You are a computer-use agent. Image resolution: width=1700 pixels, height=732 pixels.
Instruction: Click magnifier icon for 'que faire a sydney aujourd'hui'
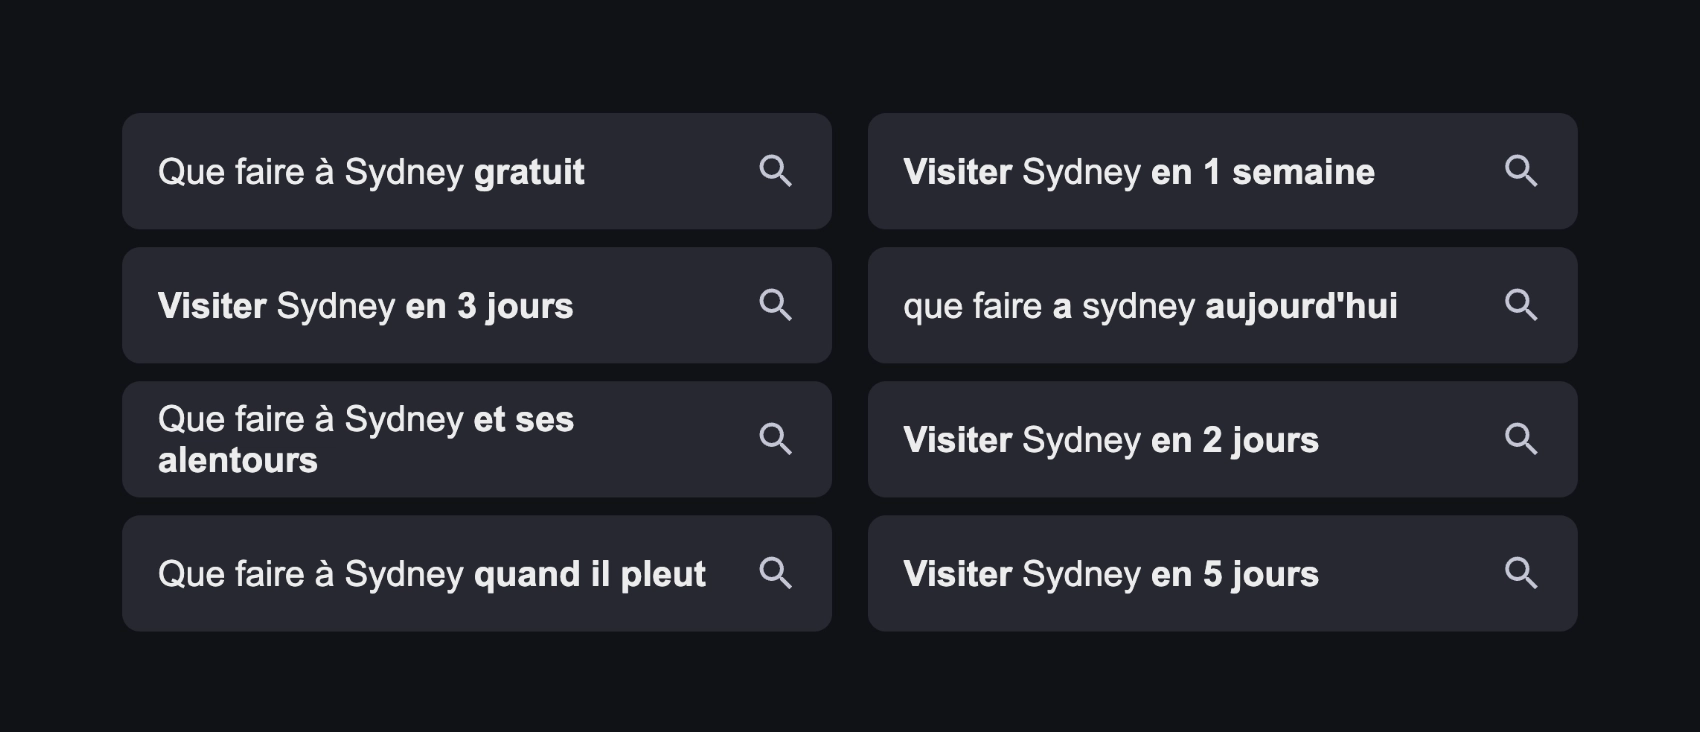point(1521,305)
